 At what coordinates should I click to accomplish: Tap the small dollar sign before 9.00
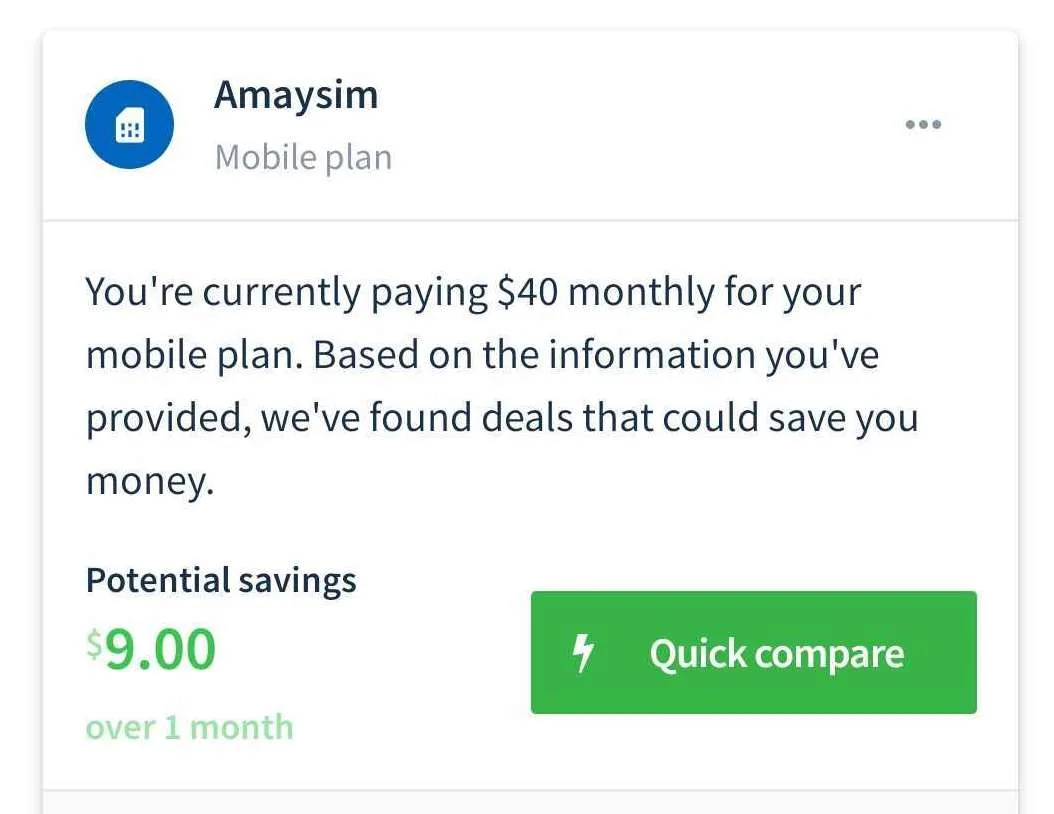click(x=94, y=645)
